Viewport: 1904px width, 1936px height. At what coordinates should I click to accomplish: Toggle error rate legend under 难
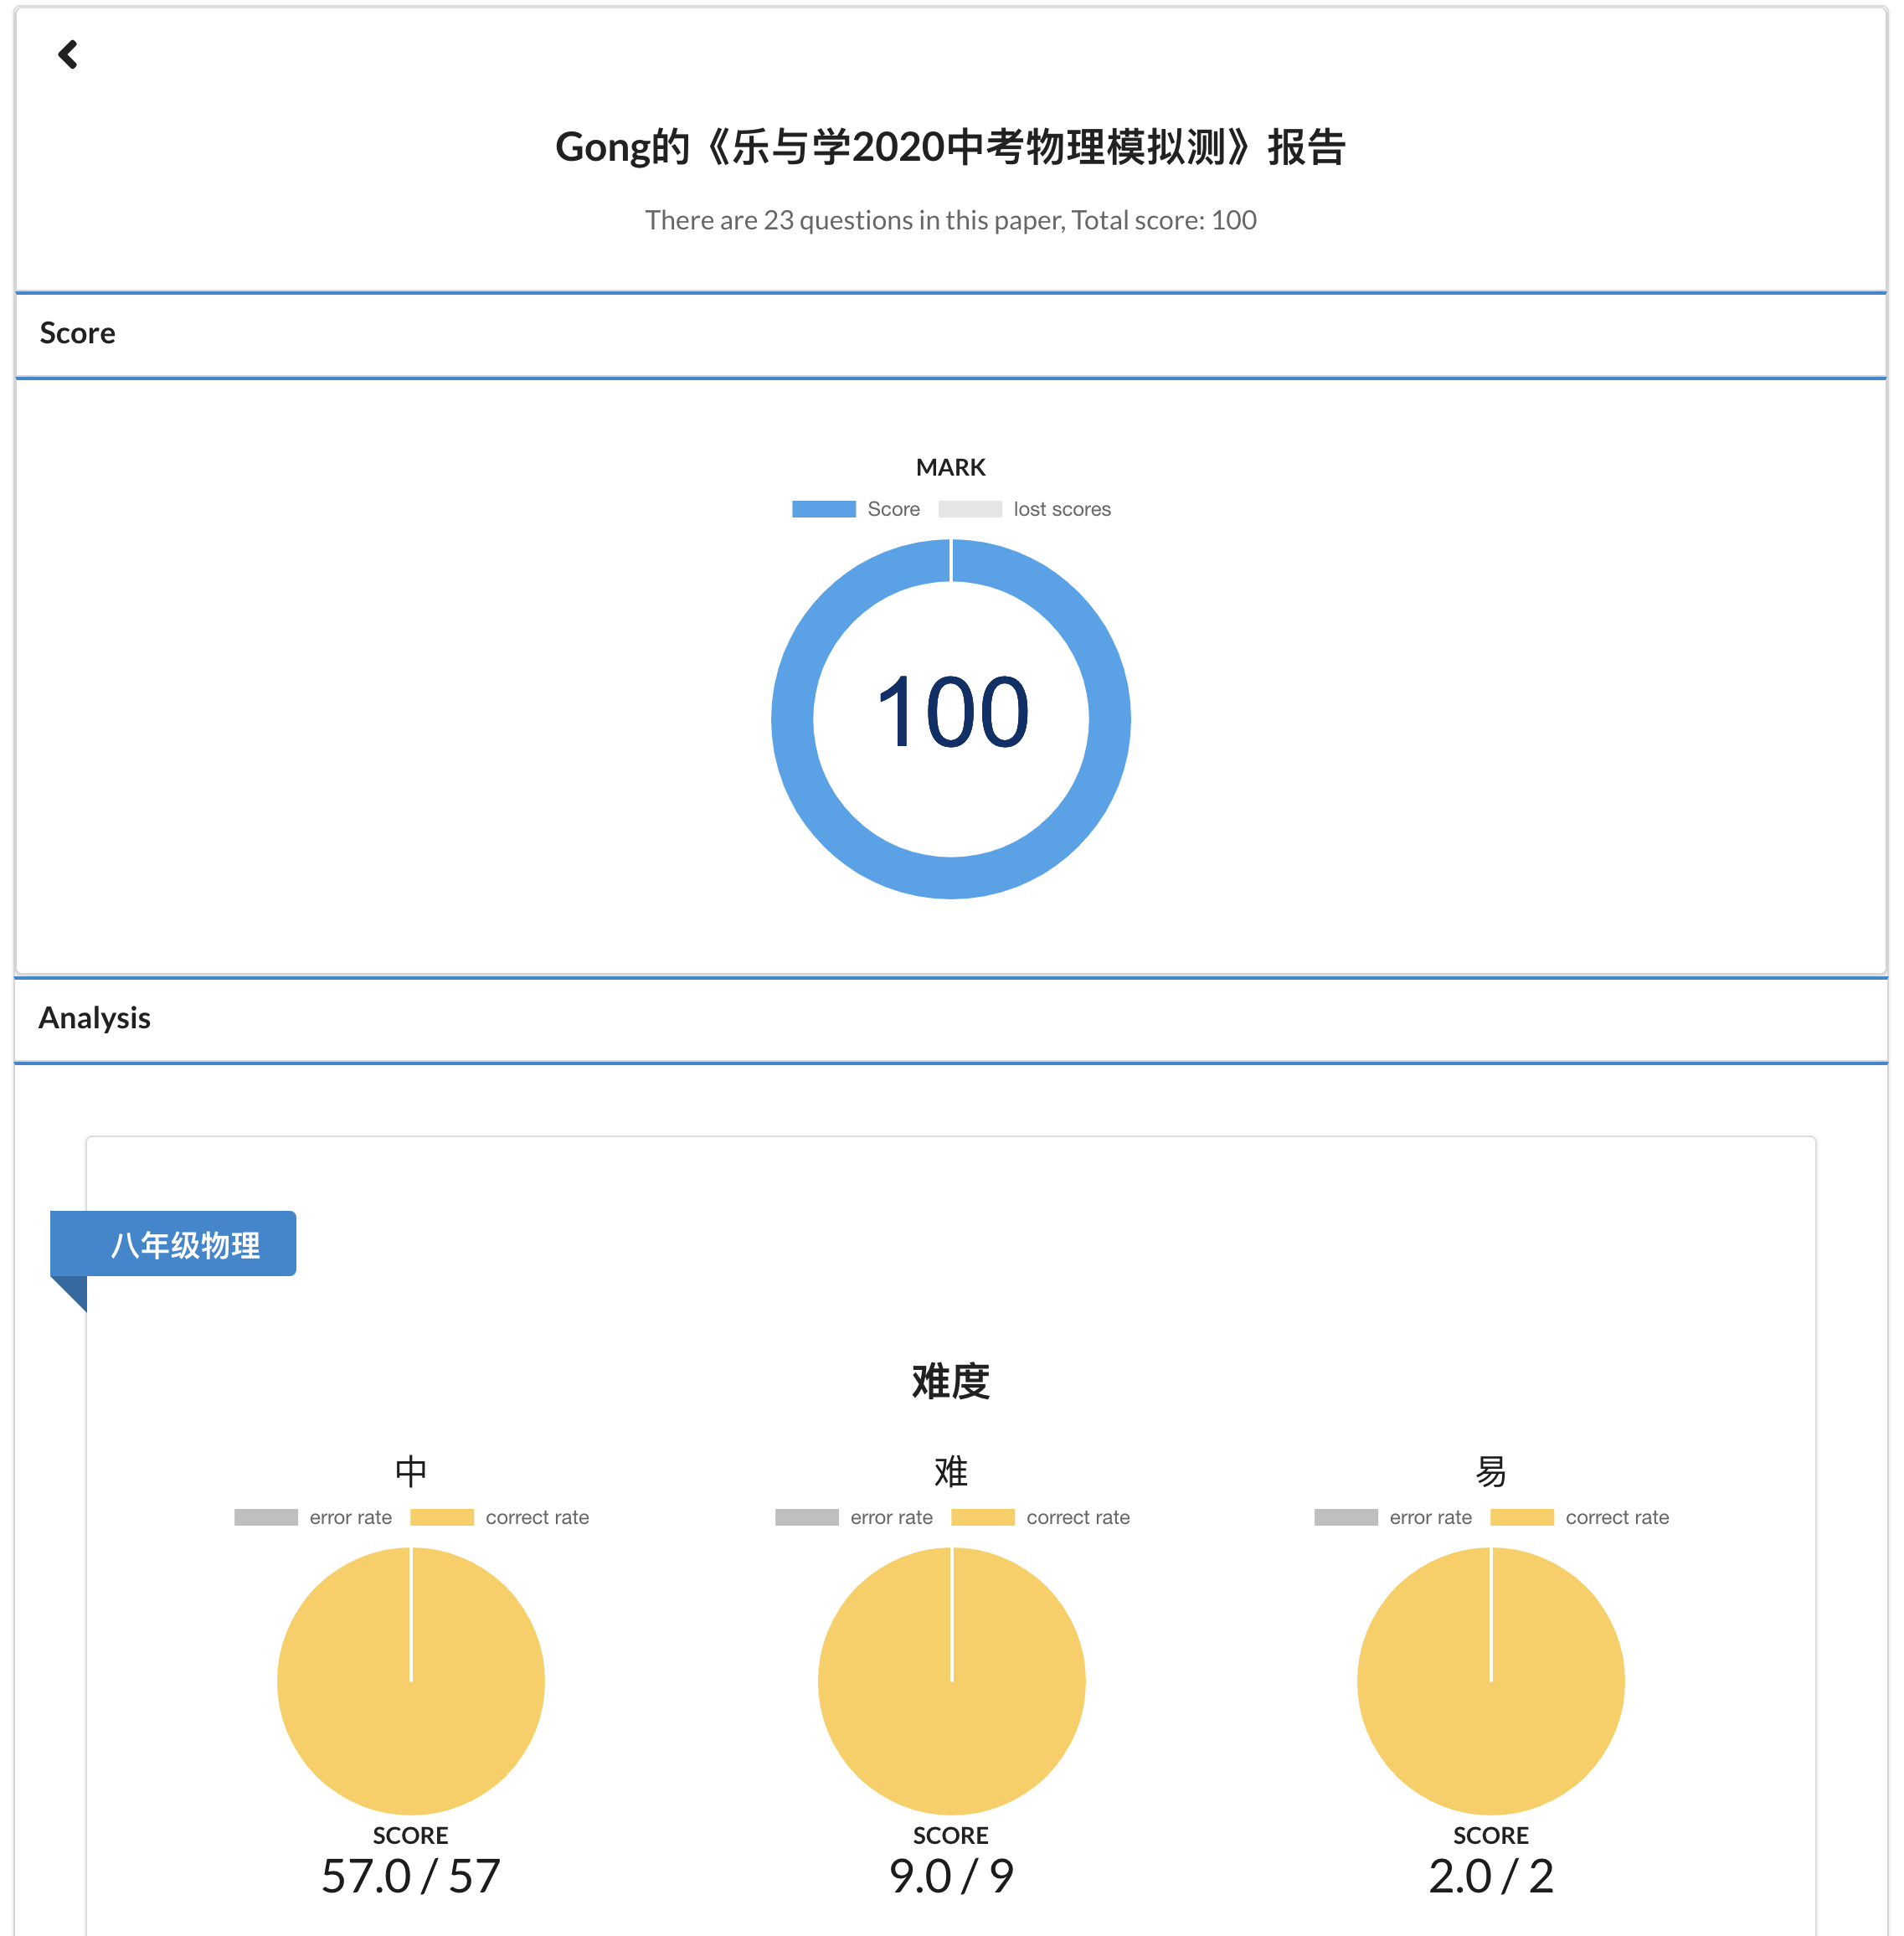click(891, 1517)
